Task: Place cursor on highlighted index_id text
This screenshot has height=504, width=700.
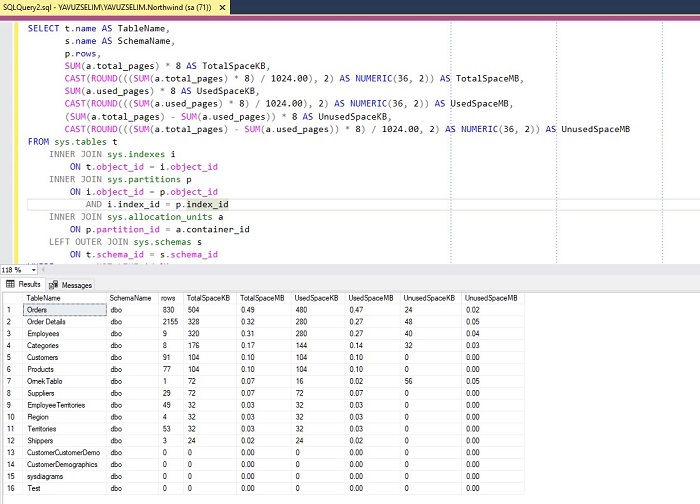Action: tap(207, 204)
